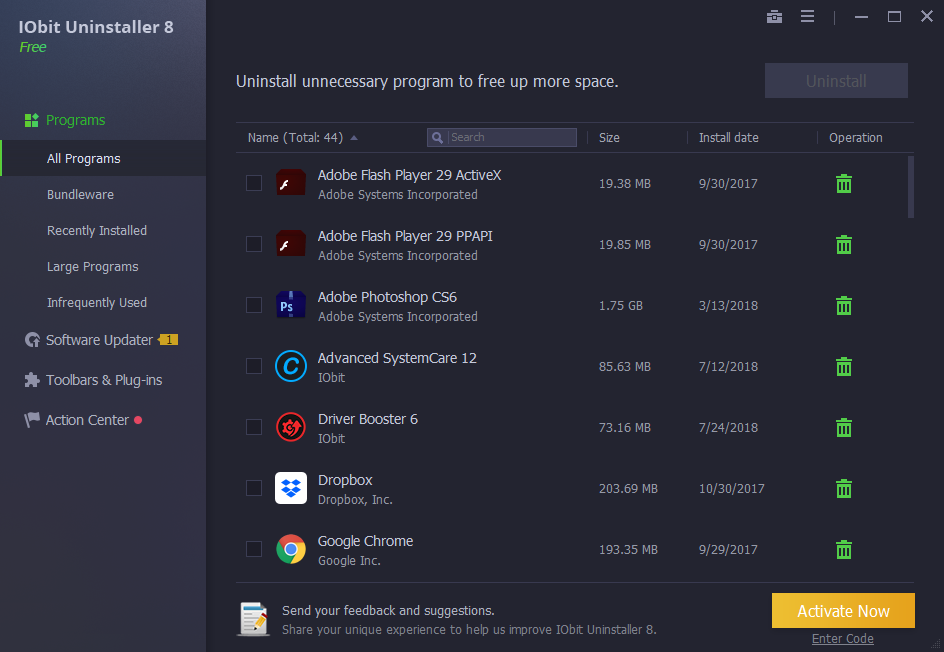Select the Dropbox checkbox
This screenshot has height=652, width=944.
tap(254, 488)
